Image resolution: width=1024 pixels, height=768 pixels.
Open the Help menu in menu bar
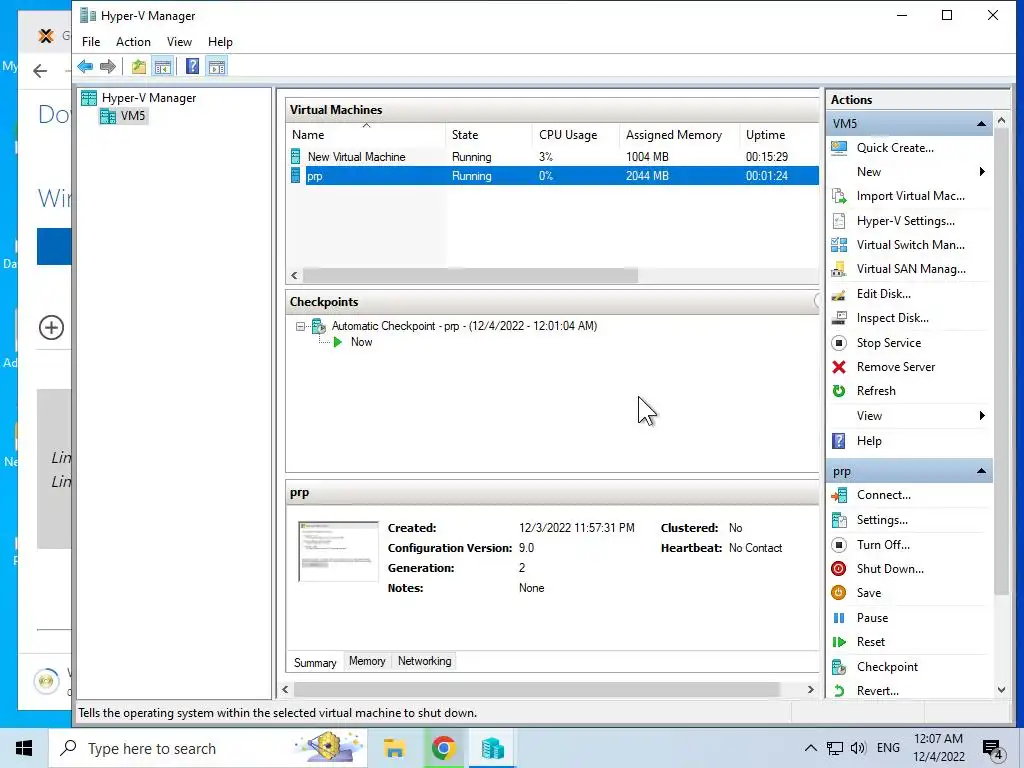220,42
